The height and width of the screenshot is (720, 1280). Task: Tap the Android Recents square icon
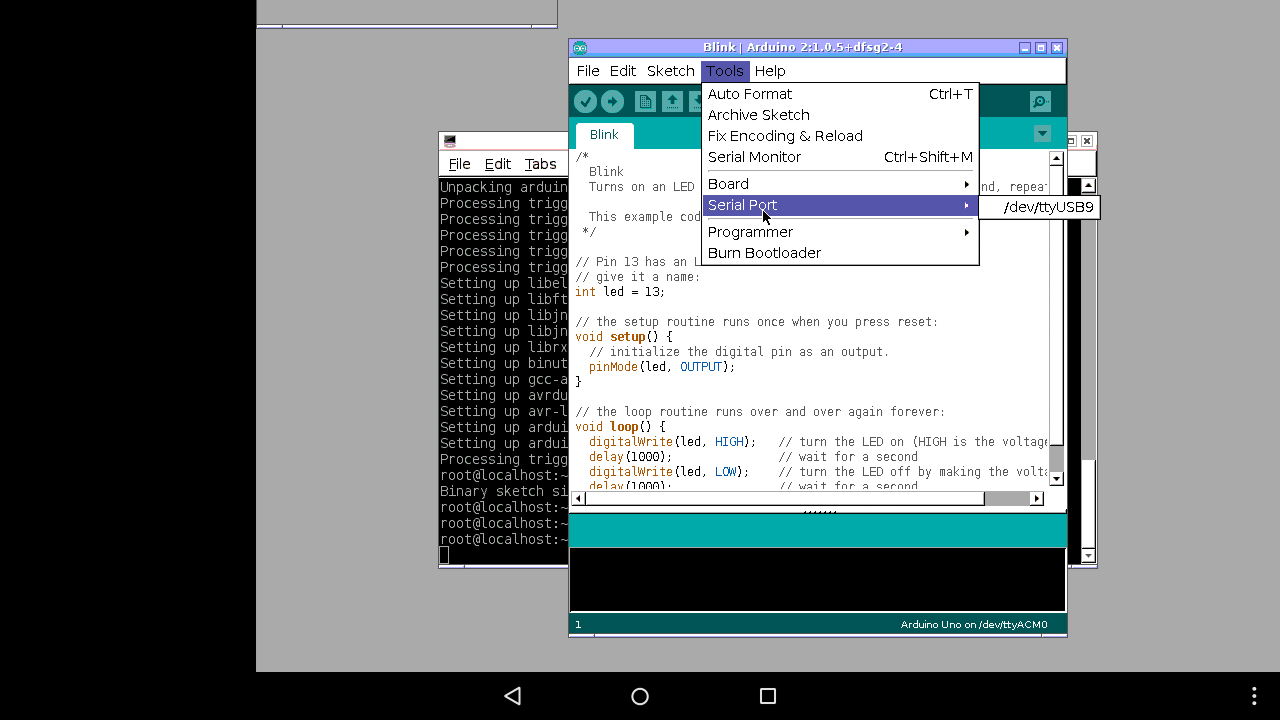(x=768, y=696)
